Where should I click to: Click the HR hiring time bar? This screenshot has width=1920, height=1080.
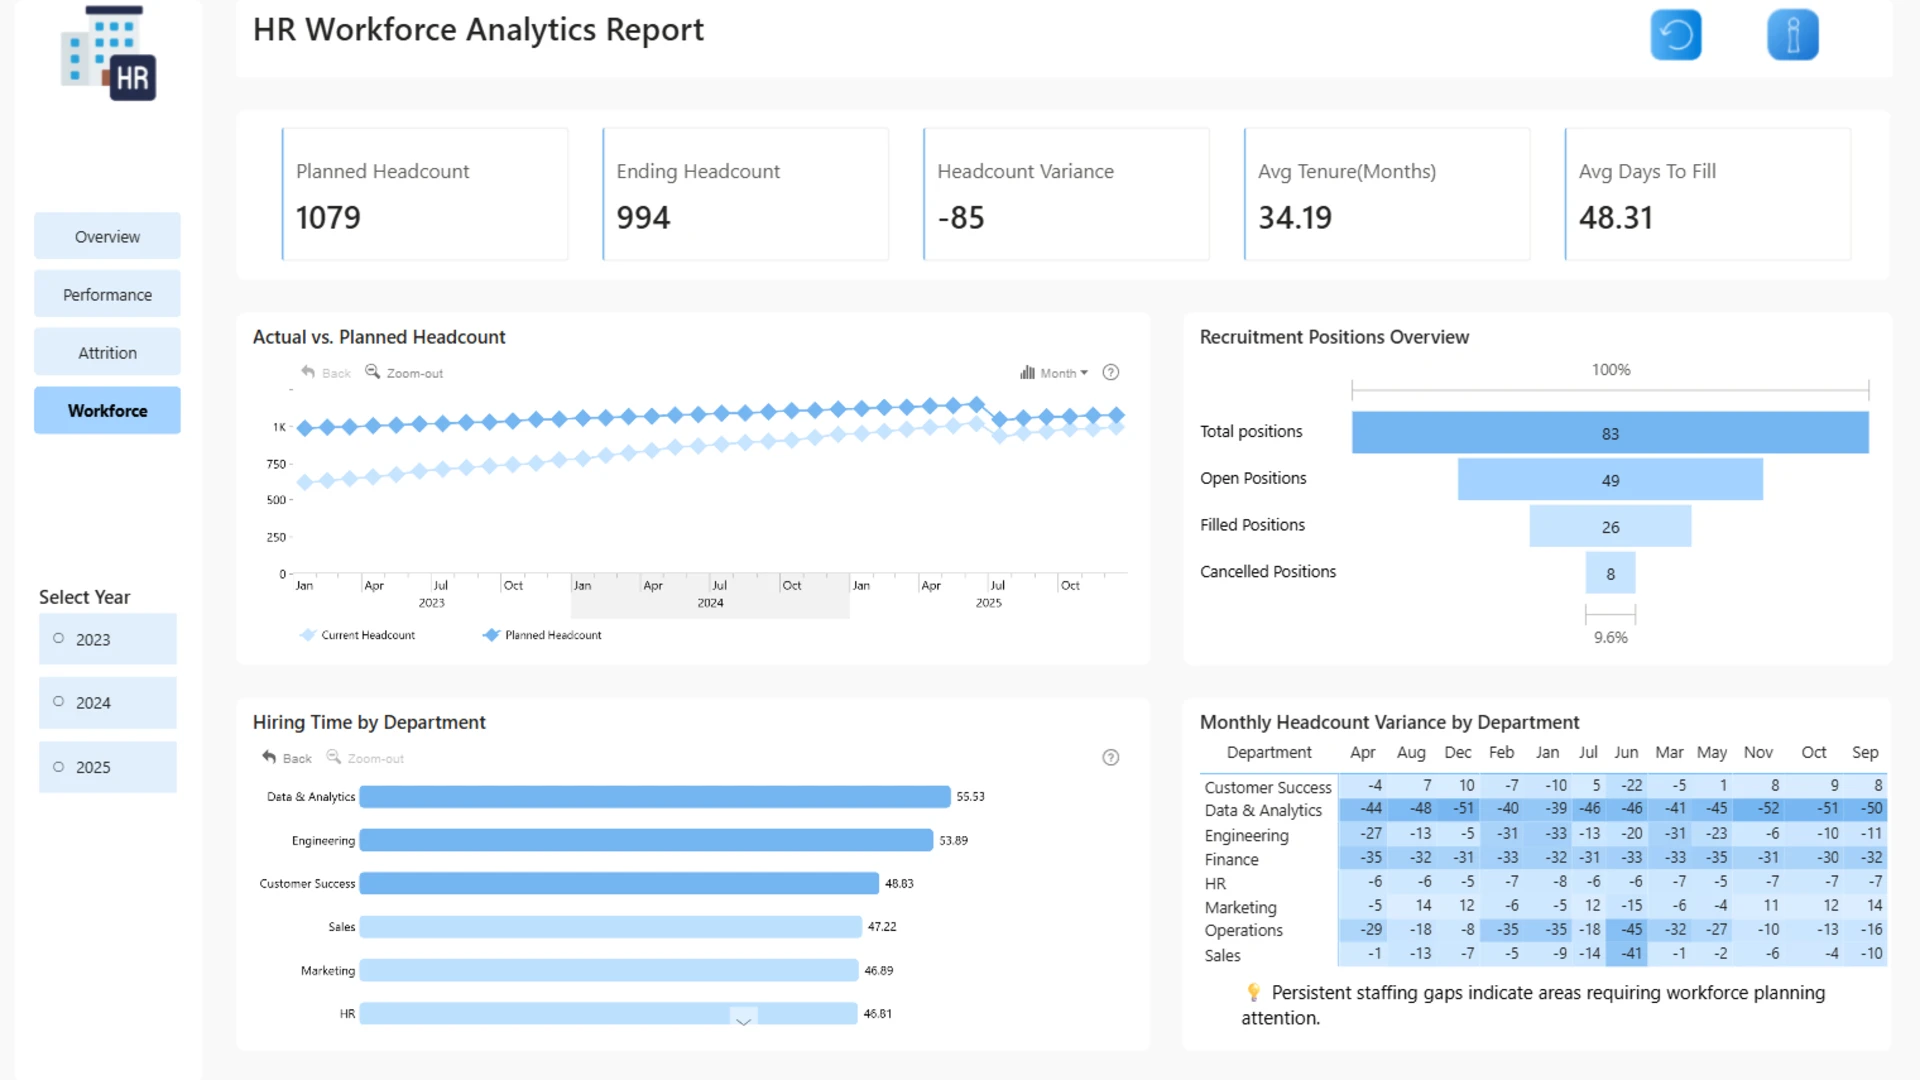pyautogui.click(x=608, y=1013)
